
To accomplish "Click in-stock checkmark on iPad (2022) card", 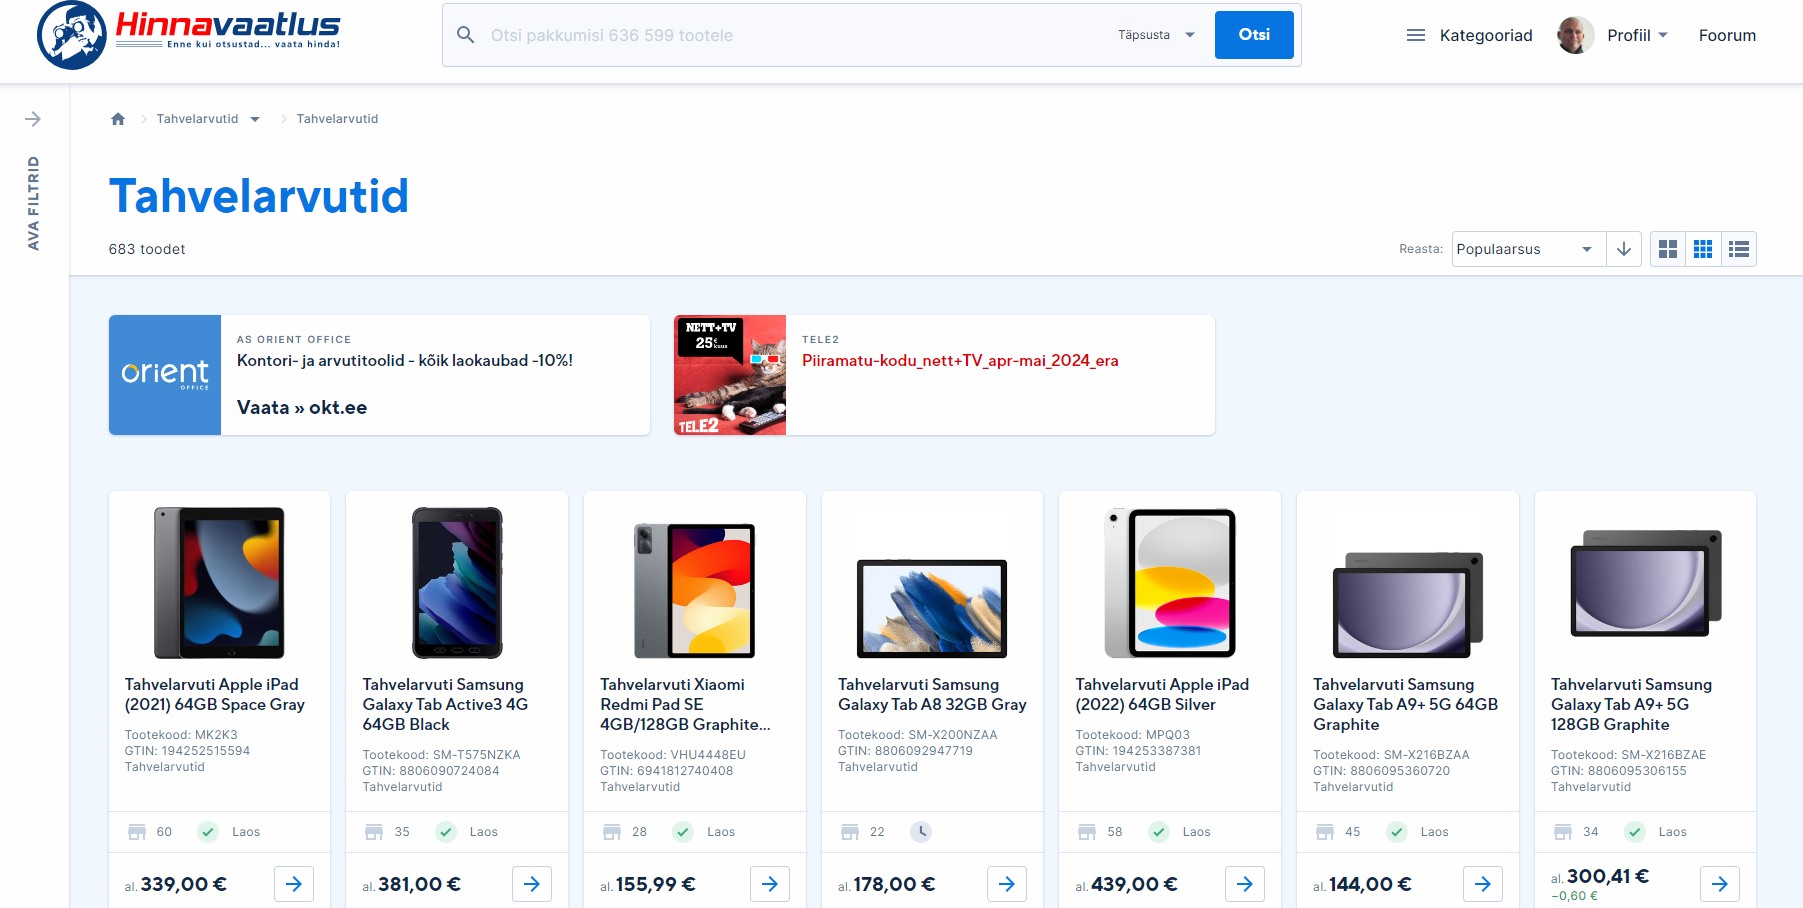I will click(x=1159, y=832).
